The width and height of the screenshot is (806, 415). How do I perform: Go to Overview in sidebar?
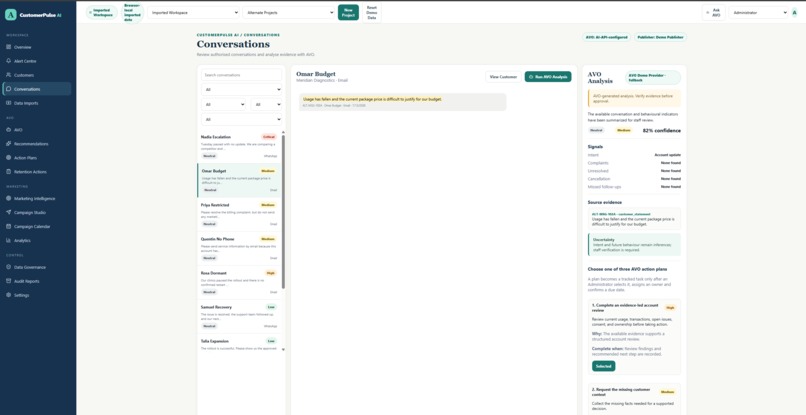click(x=35, y=47)
